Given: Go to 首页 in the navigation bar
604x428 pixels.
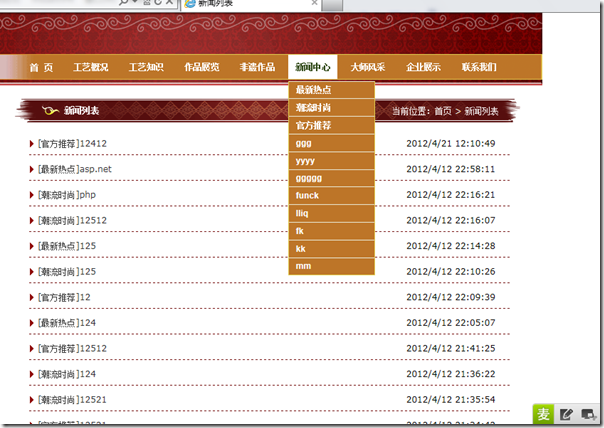Looking at the screenshot, I should pyautogui.click(x=41, y=68).
